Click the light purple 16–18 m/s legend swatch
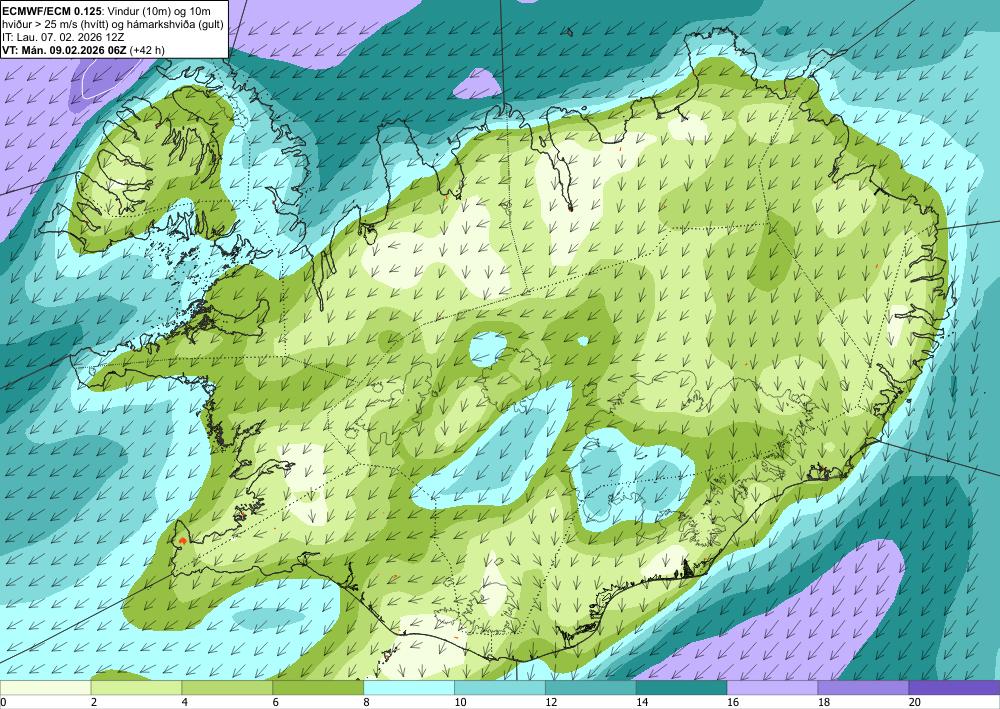The image size is (1000, 709). 772,688
